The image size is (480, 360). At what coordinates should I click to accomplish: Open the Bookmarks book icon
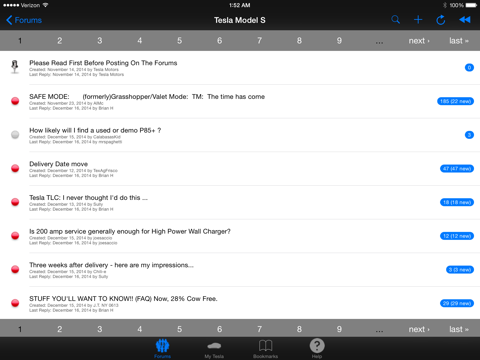click(x=265, y=349)
